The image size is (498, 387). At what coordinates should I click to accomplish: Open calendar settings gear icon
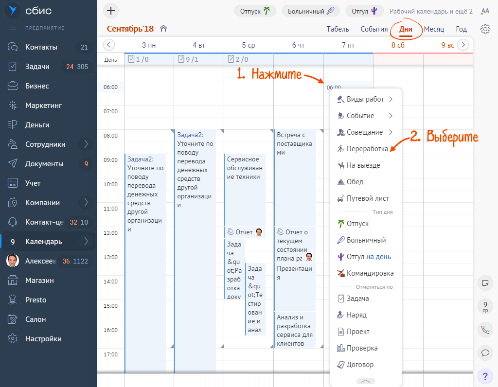[x=485, y=29]
